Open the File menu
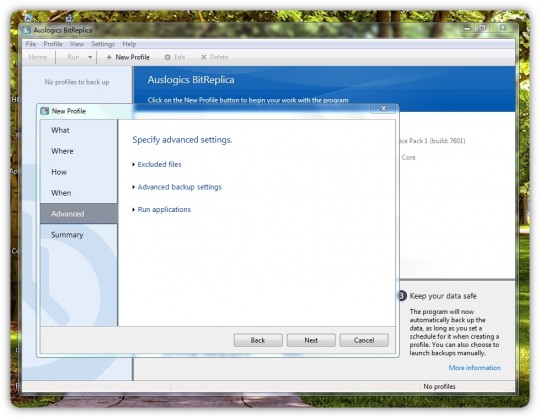This screenshot has width=540, height=418. coord(31,44)
